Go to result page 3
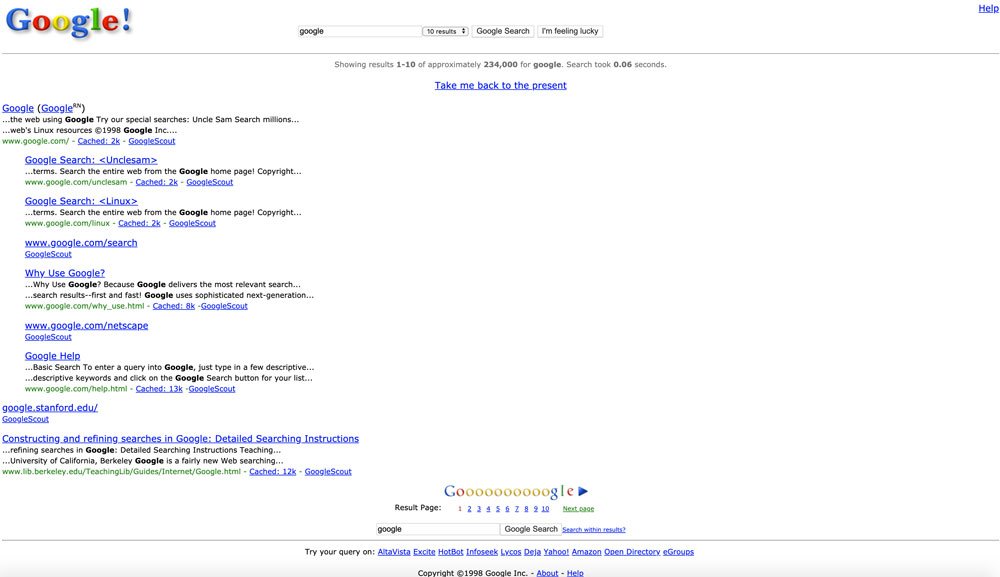 (x=479, y=509)
